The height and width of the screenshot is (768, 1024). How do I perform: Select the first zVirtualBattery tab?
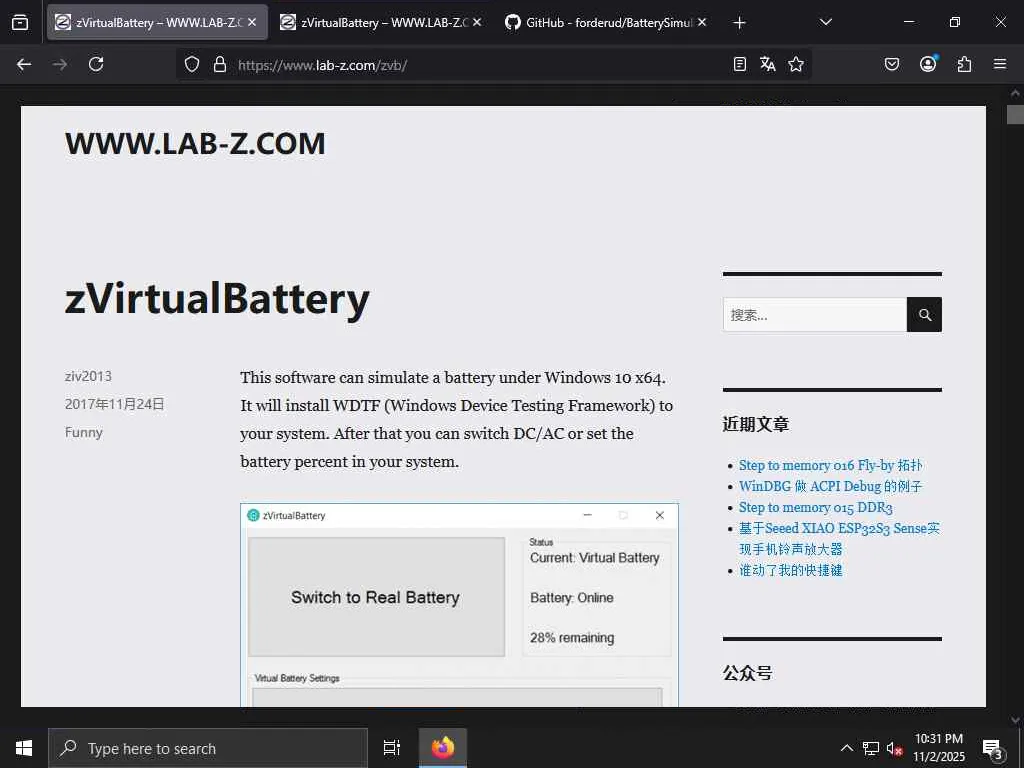[x=157, y=22]
